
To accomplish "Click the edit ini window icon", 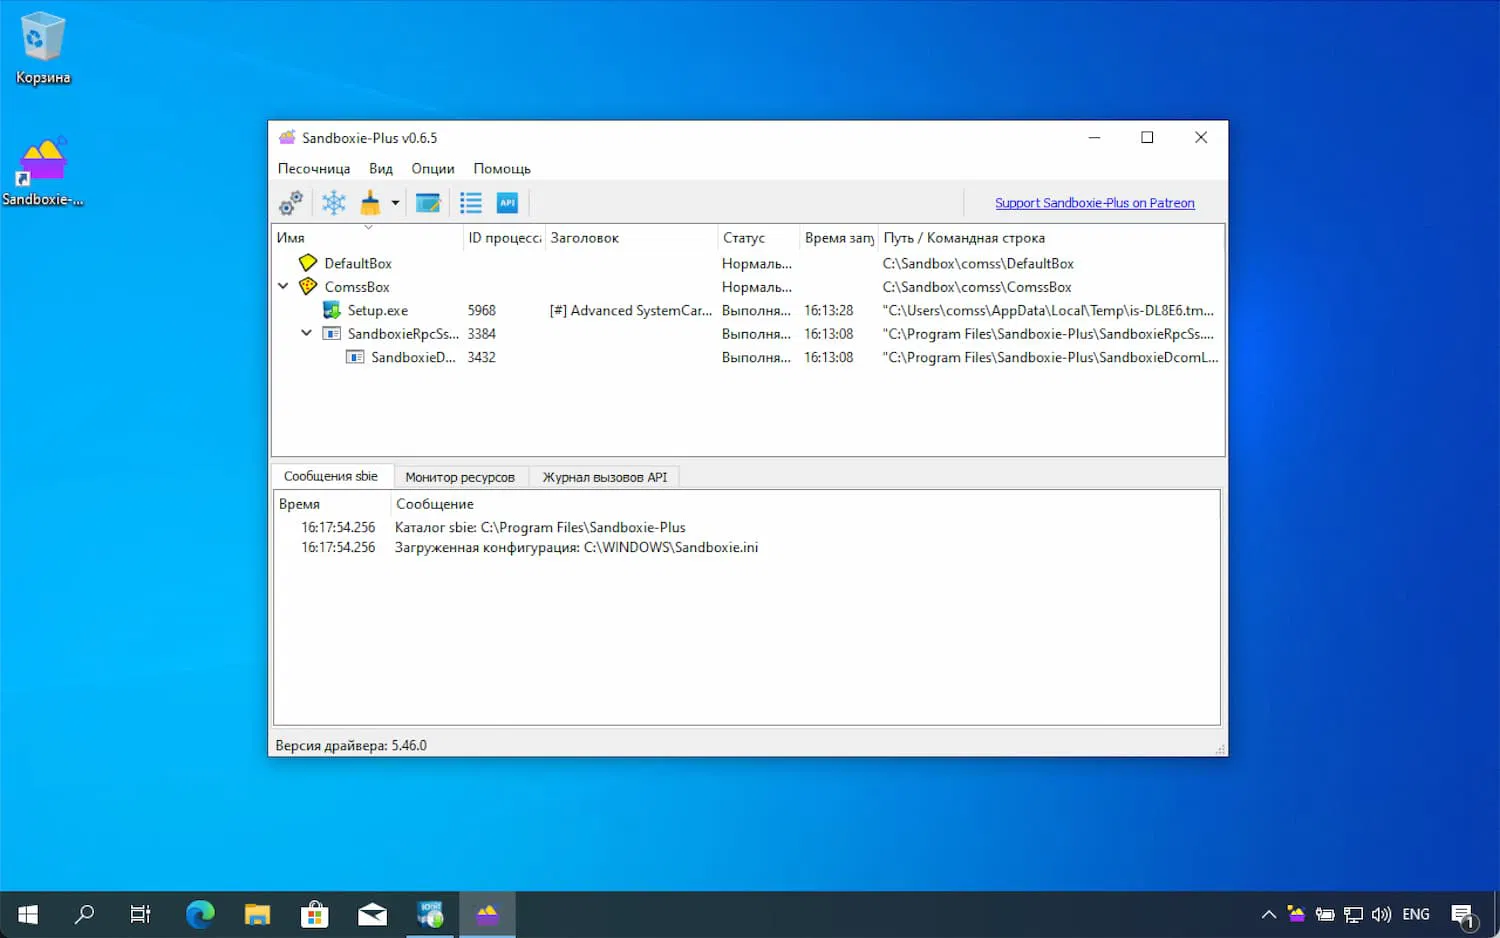I will pyautogui.click(x=428, y=203).
